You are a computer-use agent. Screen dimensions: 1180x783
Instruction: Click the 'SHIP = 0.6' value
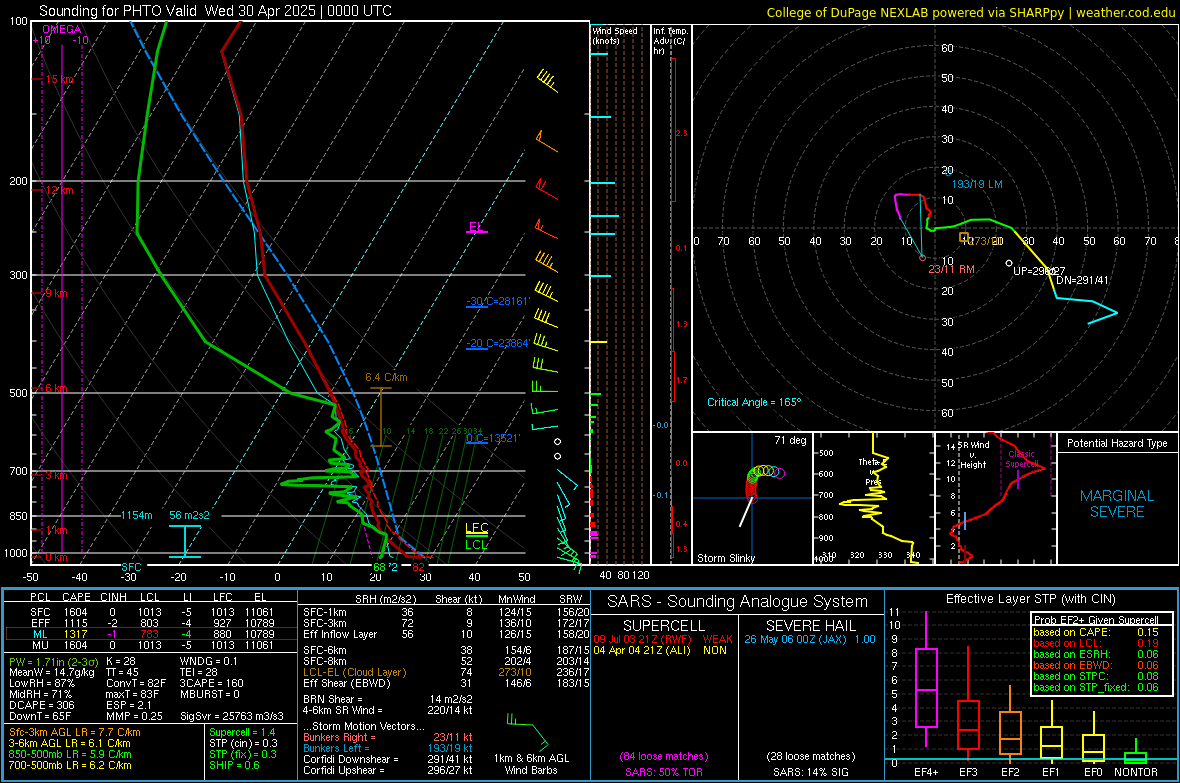[234, 765]
